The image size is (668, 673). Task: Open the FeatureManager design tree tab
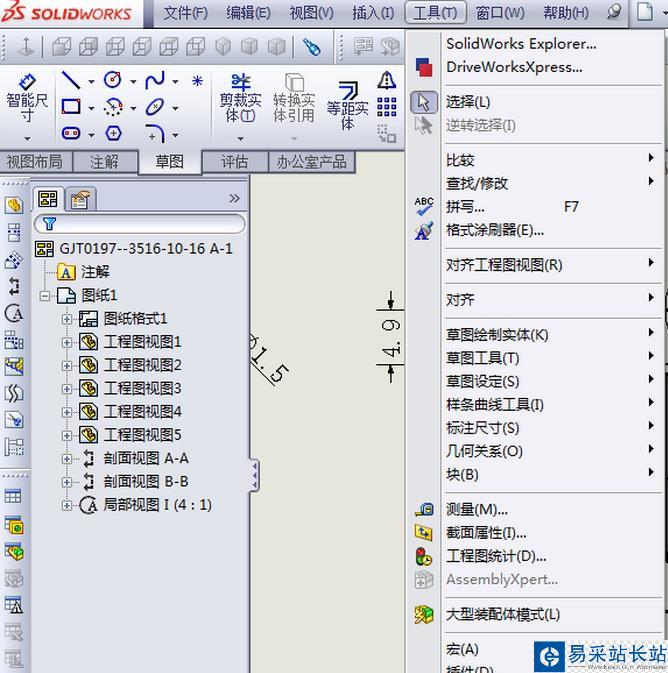click(48, 199)
